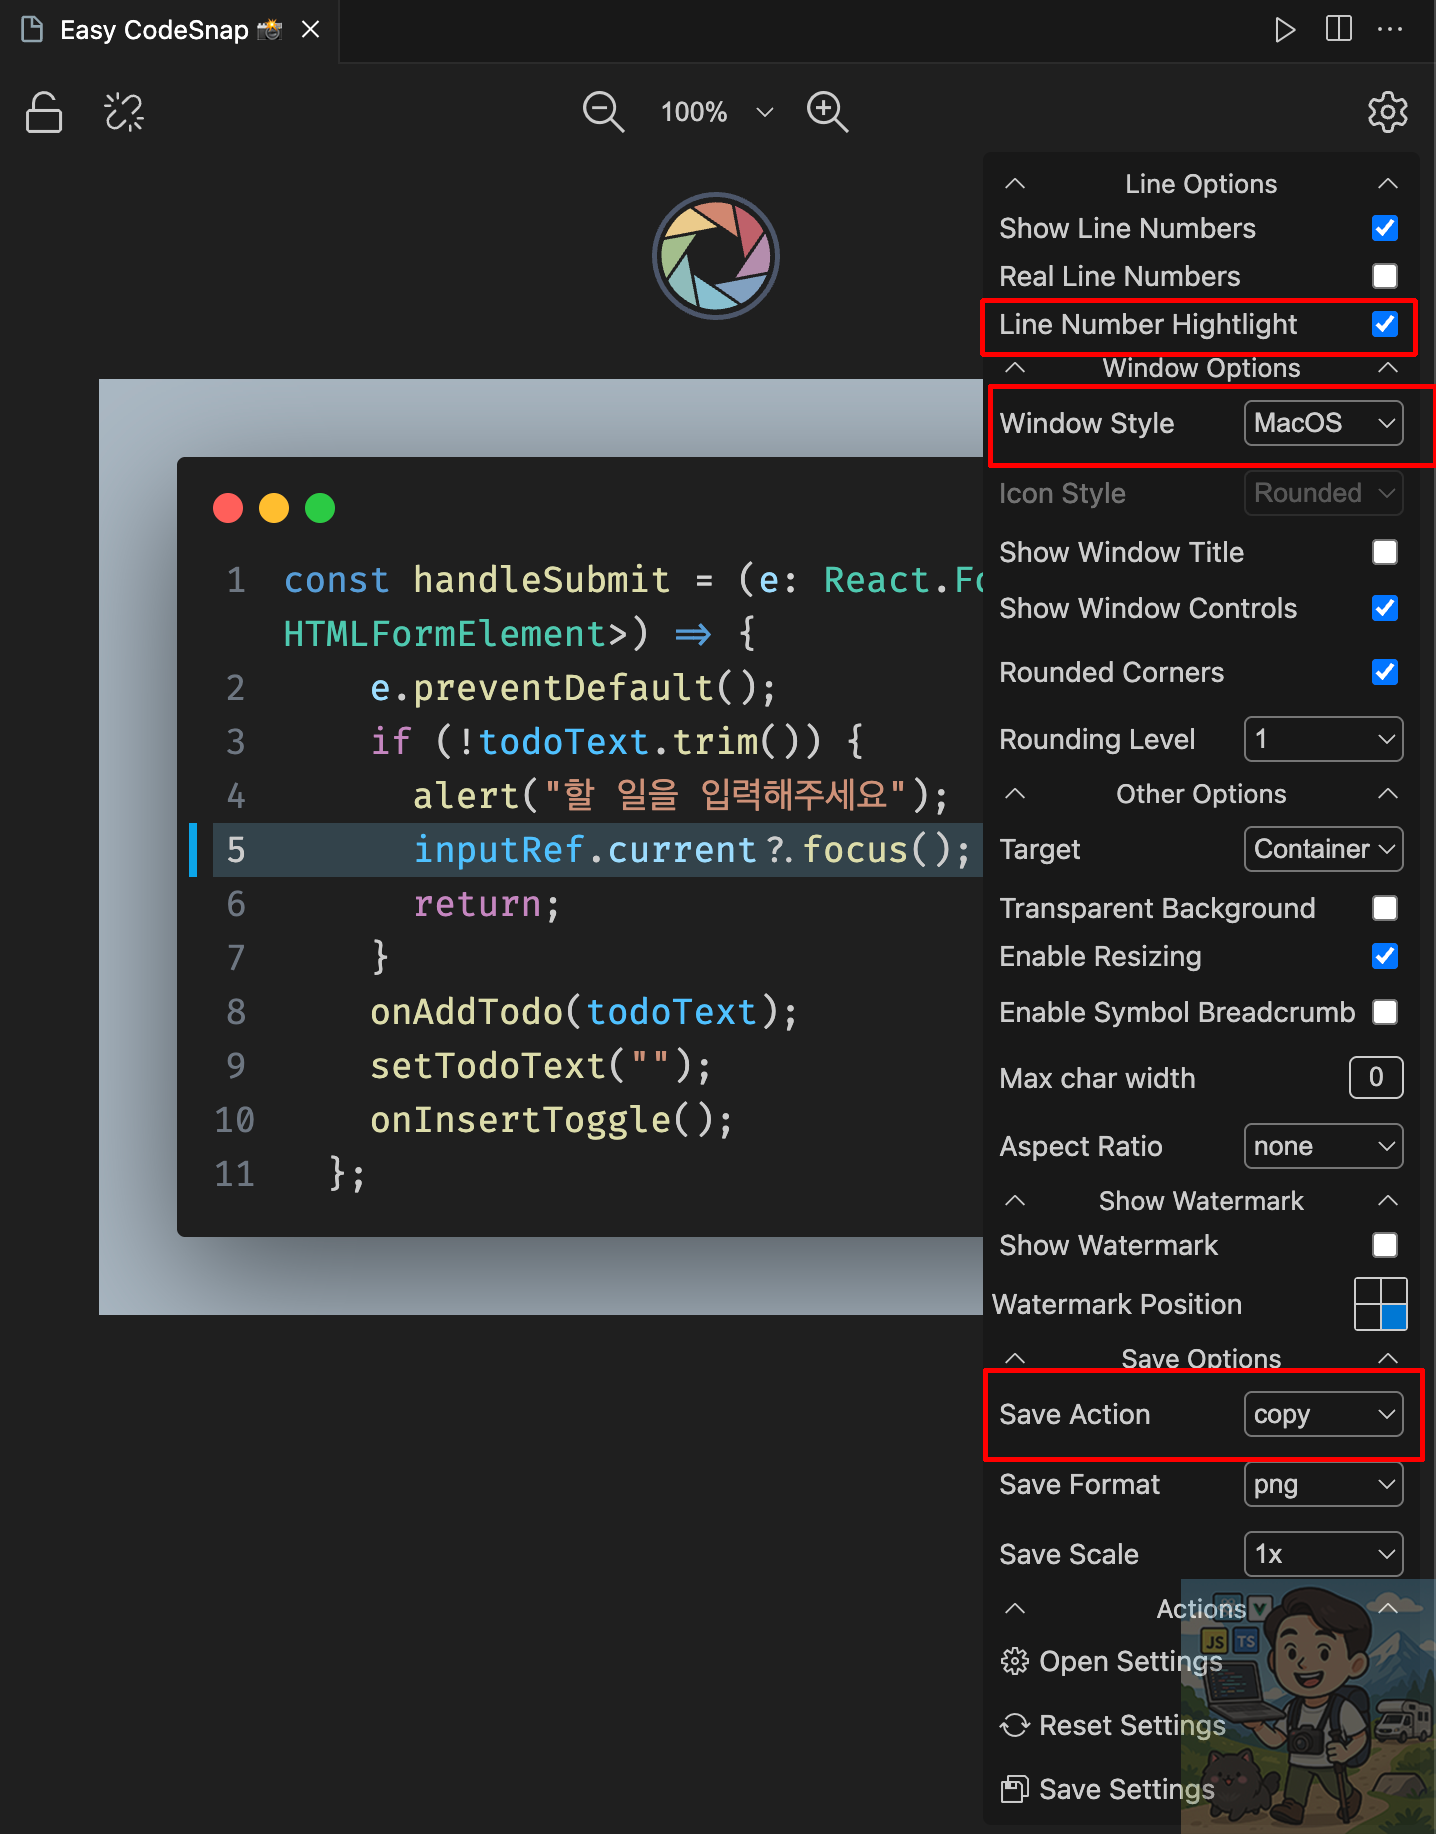This screenshot has width=1436, height=1834.
Task: Collapse the Line Options section header
Action: [x=1201, y=184]
